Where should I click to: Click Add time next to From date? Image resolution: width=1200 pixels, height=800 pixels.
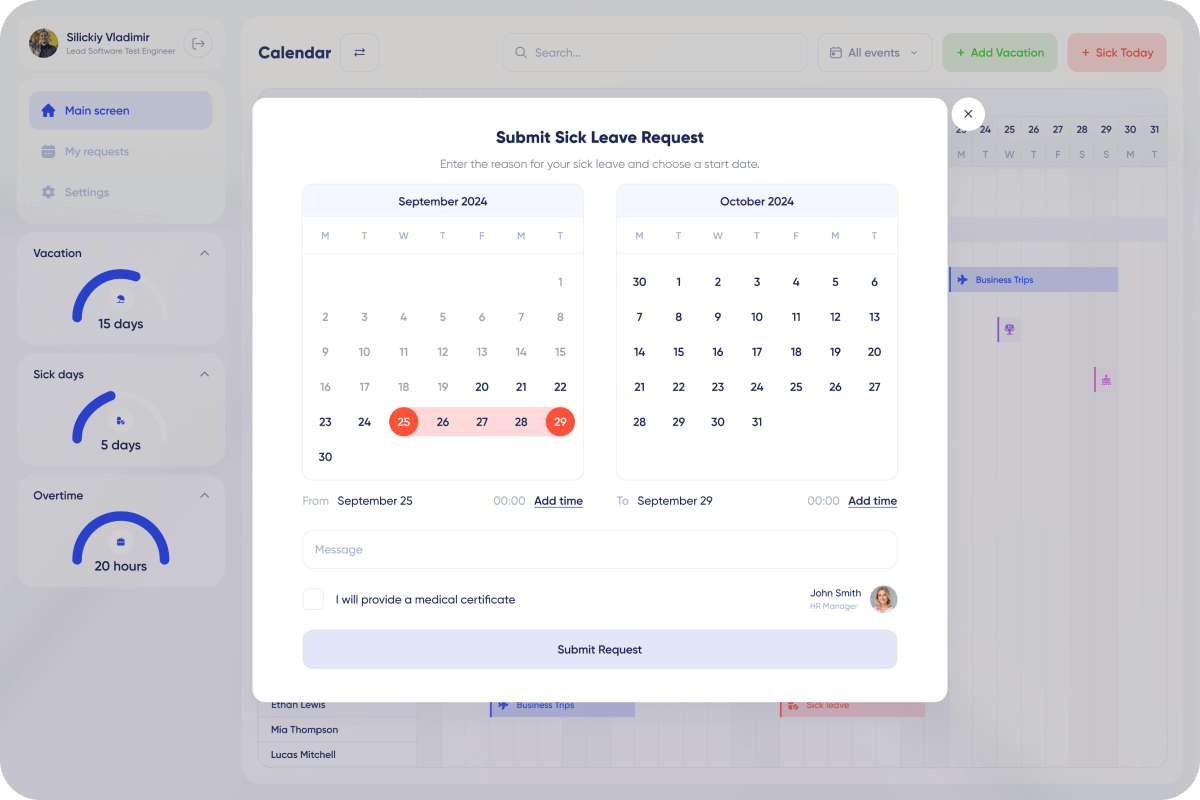(x=558, y=501)
